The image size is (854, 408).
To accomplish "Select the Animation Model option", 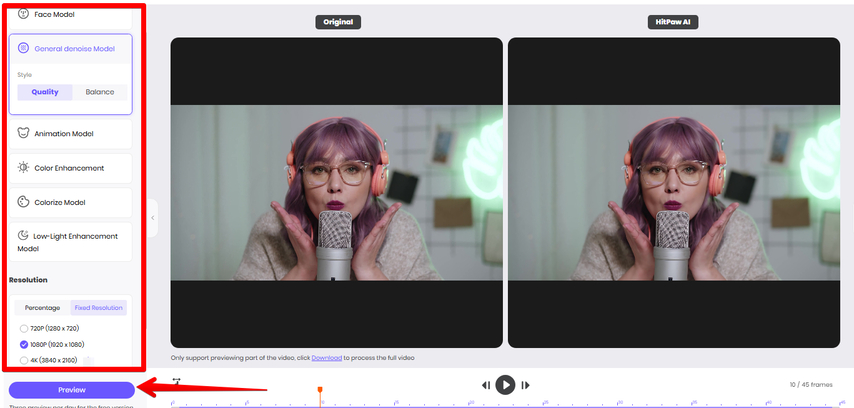I will pos(70,134).
